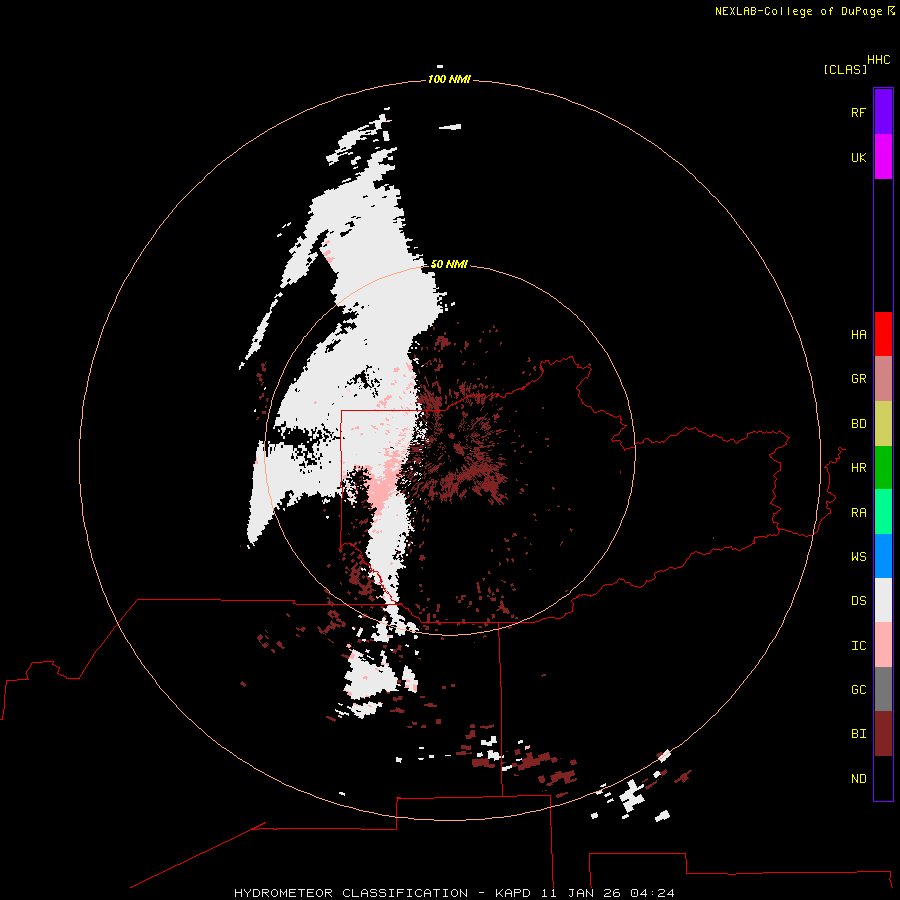The height and width of the screenshot is (900, 900).
Task: Choose the WS blue legend swatch
Action: point(883,556)
